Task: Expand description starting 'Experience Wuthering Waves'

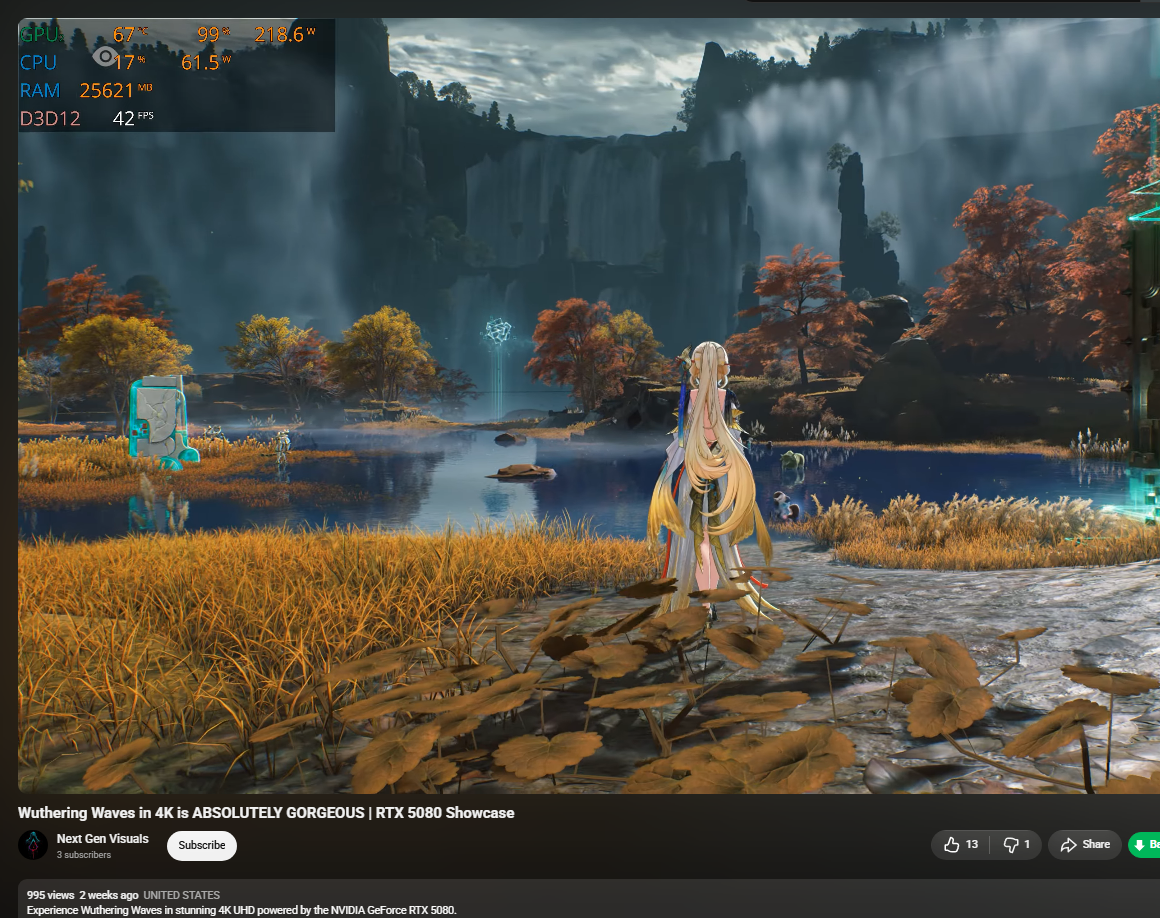Action: pyautogui.click(x=242, y=910)
